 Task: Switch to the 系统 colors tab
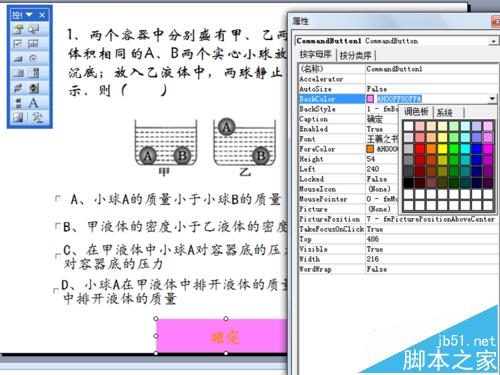coord(444,112)
